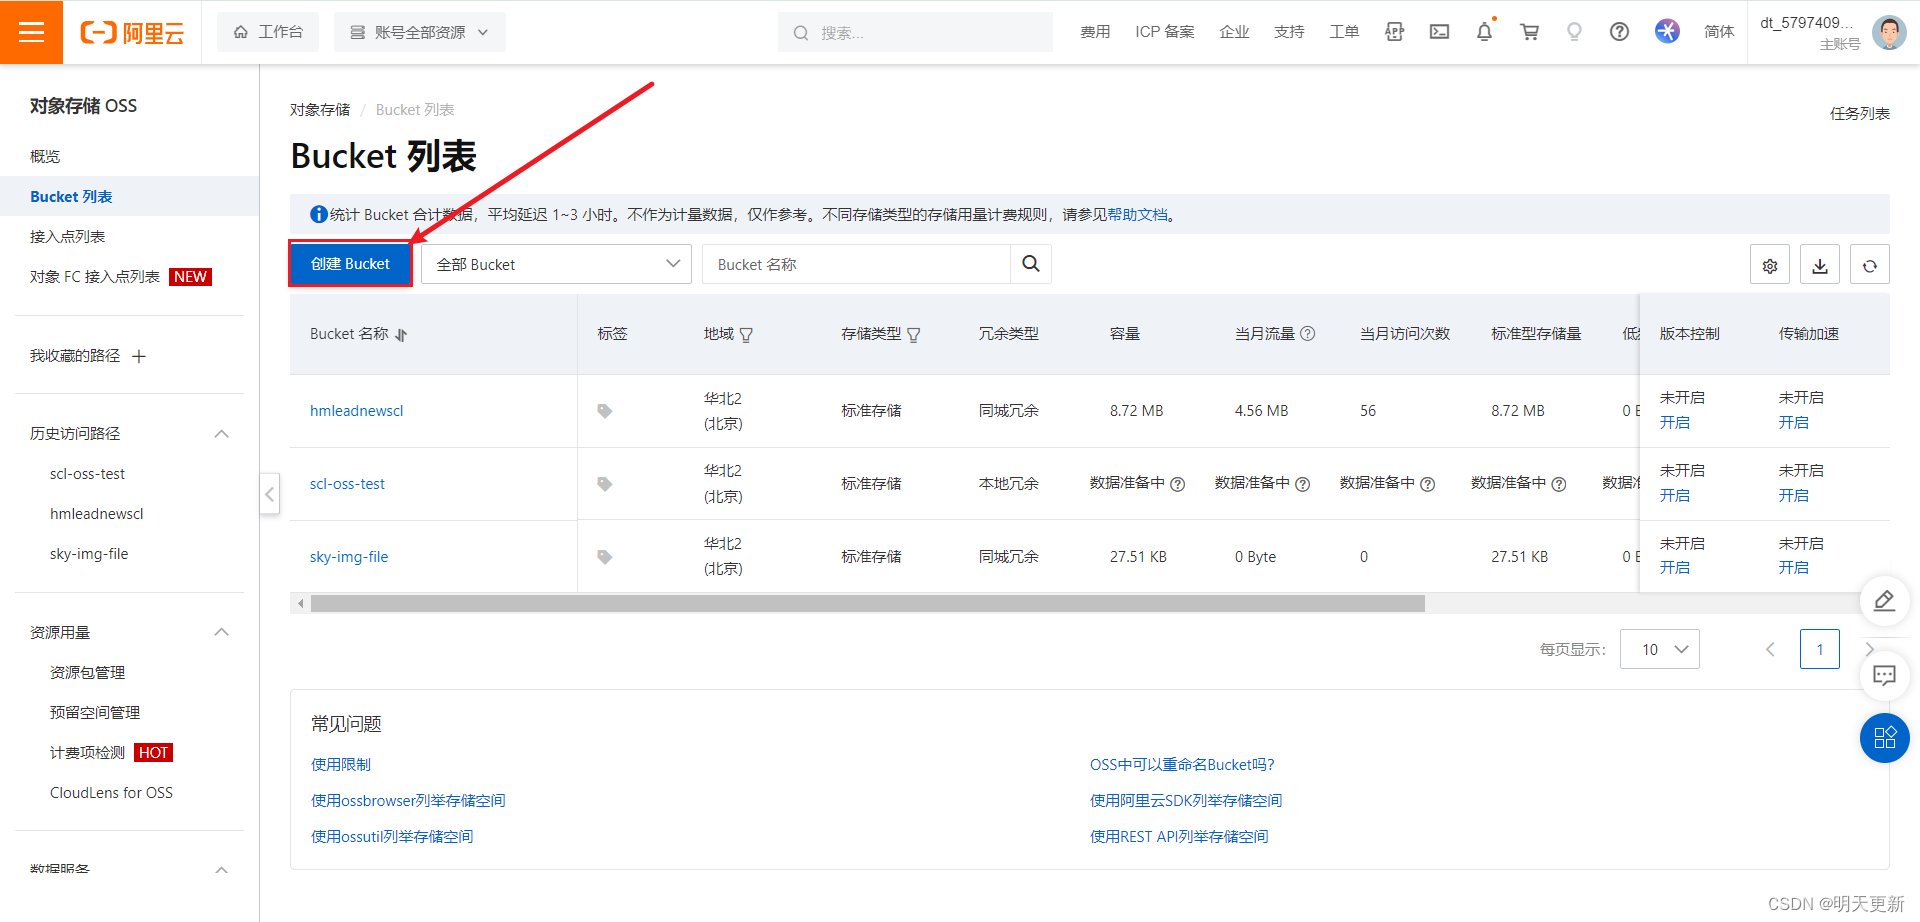Open bucket sky-img-file link
The image size is (1920, 922).
[349, 557]
